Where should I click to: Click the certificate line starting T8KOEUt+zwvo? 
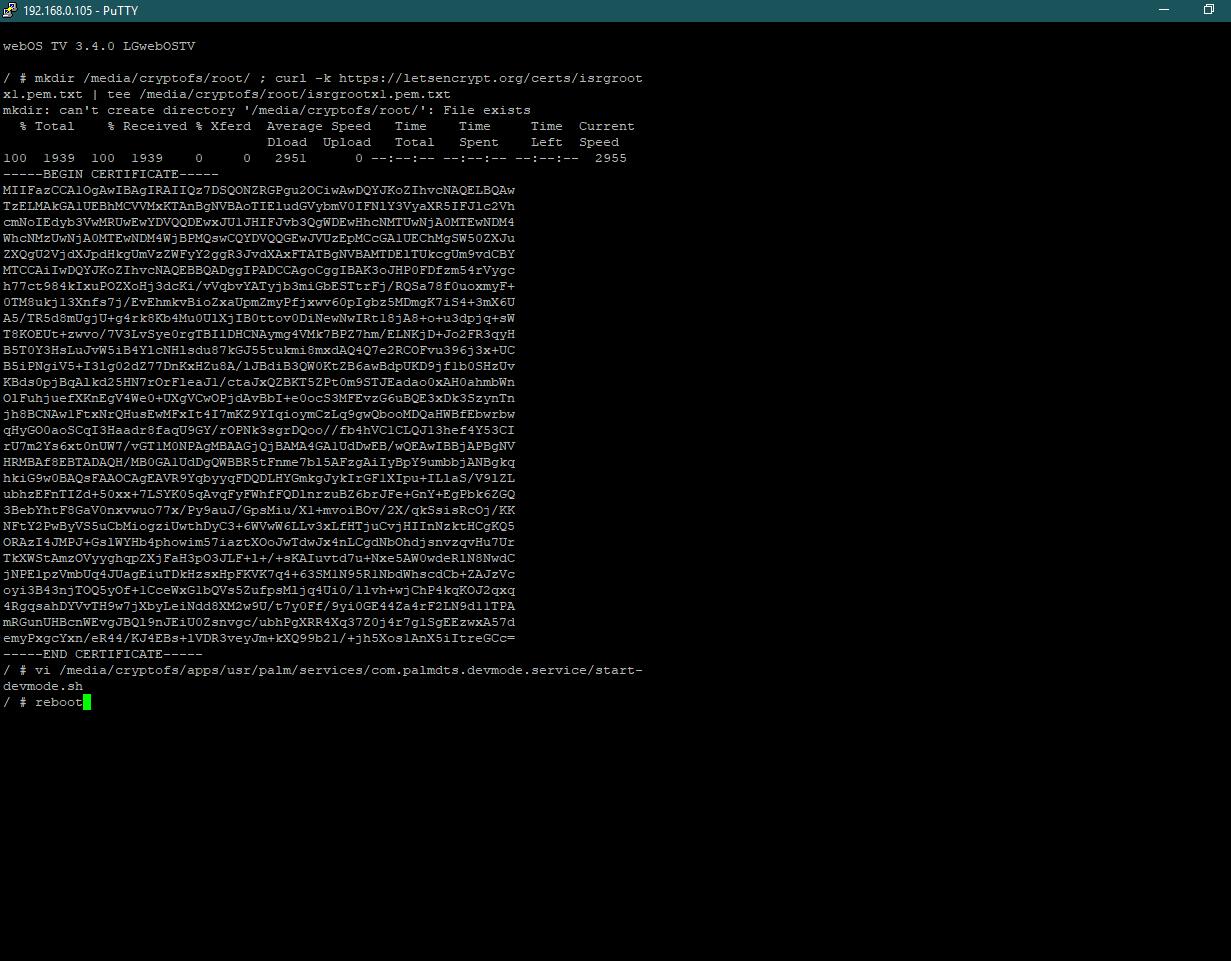[x=259, y=334]
